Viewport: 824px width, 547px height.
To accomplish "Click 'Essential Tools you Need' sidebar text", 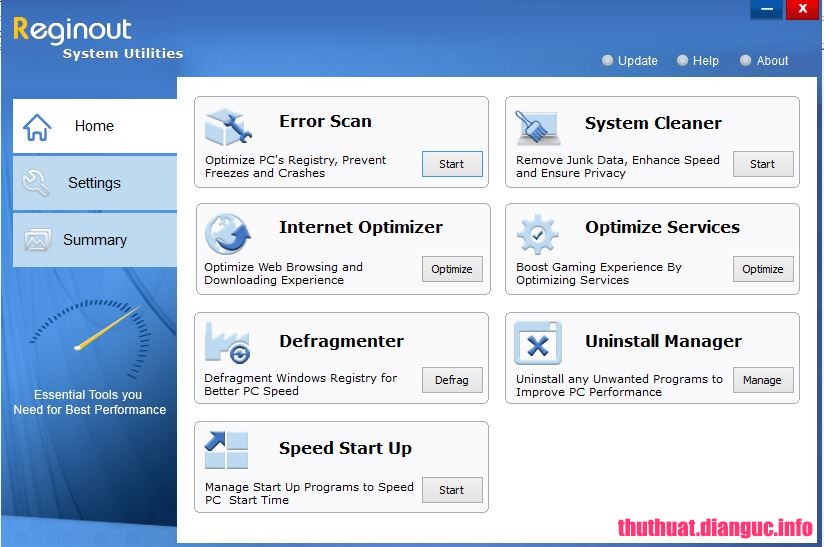I will tap(89, 402).
